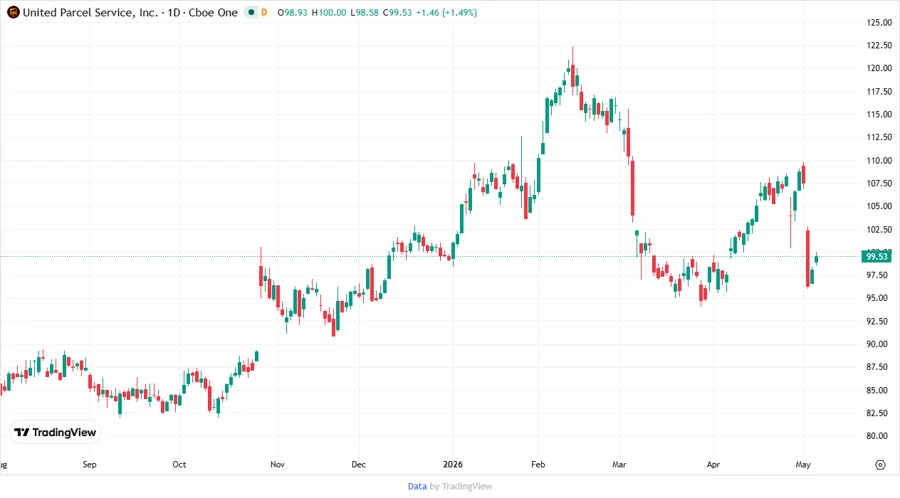Image resolution: width=900 pixels, height=498 pixels.
Task: Click the 105.00 price axis label
Action: pyautogui.click(x=879, y=207)
